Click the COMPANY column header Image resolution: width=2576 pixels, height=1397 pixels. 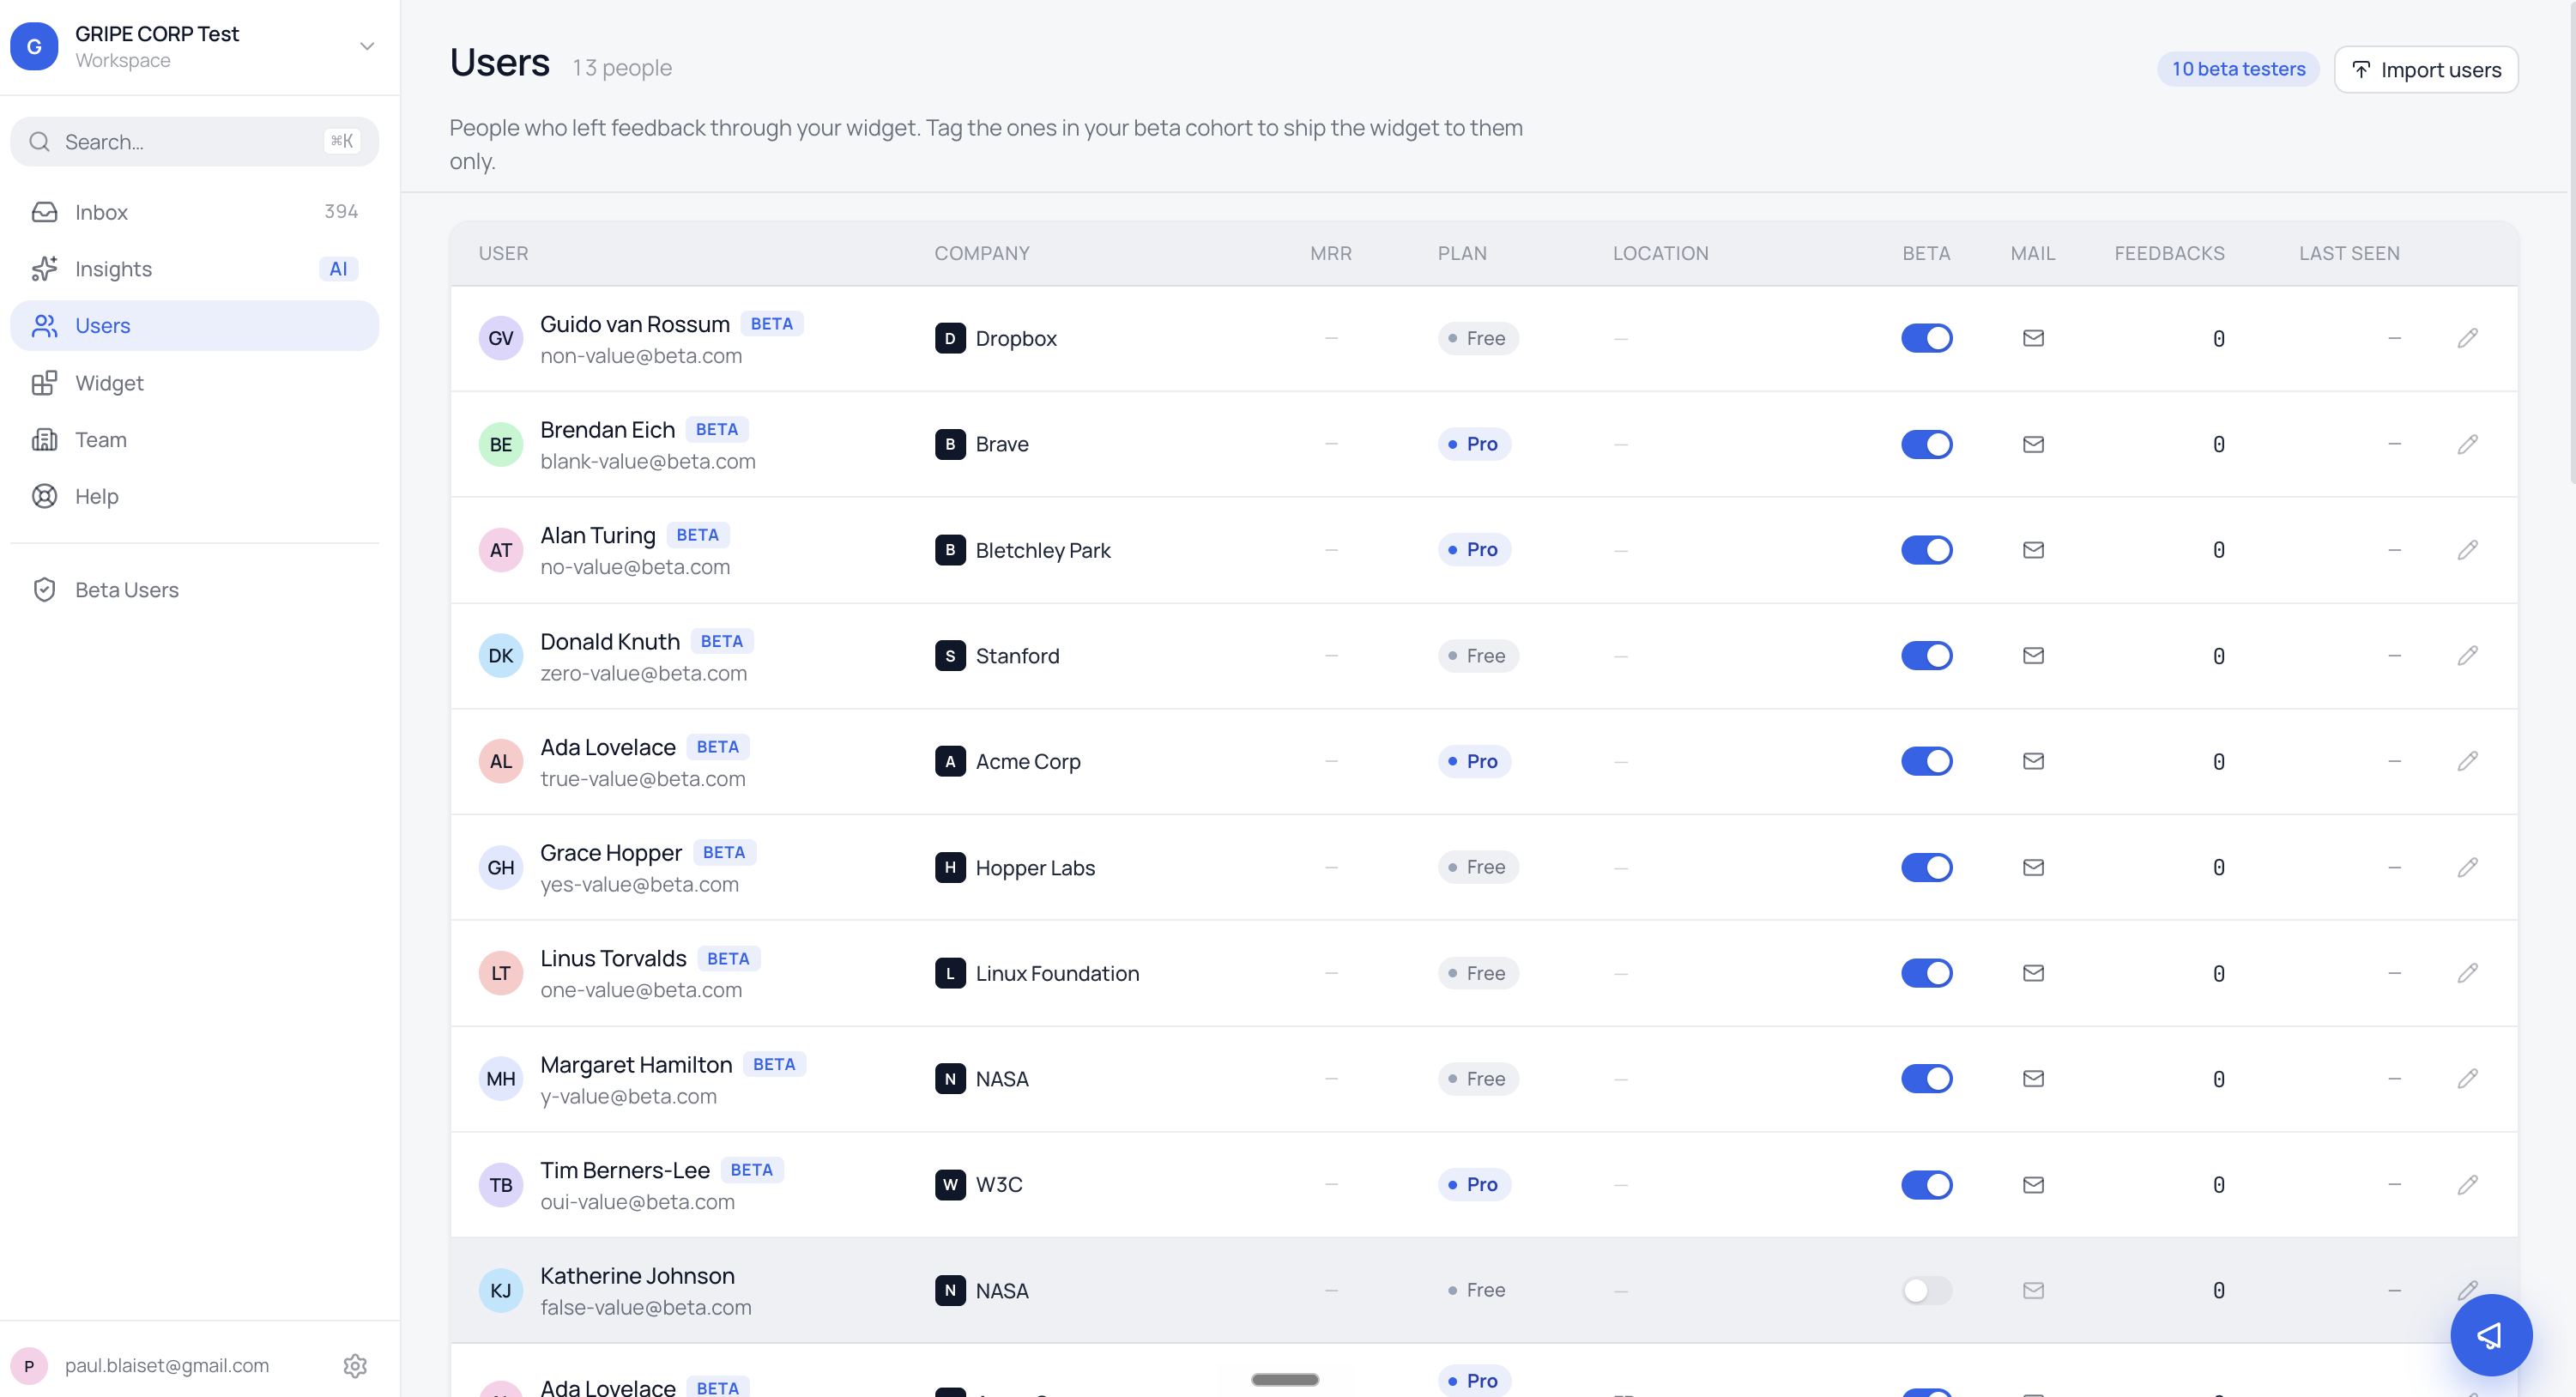coord(981,253)
